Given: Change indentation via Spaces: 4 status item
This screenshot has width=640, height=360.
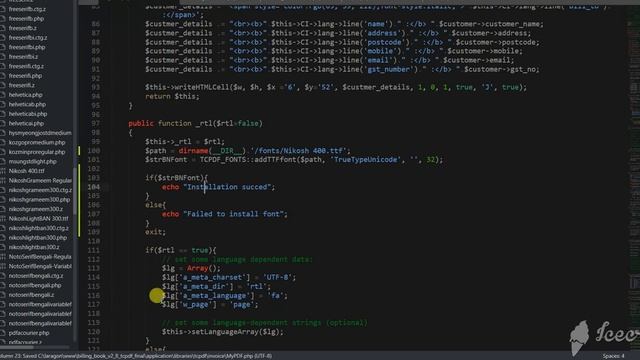Looking at the screenshot, I should (x=613, y=356).
